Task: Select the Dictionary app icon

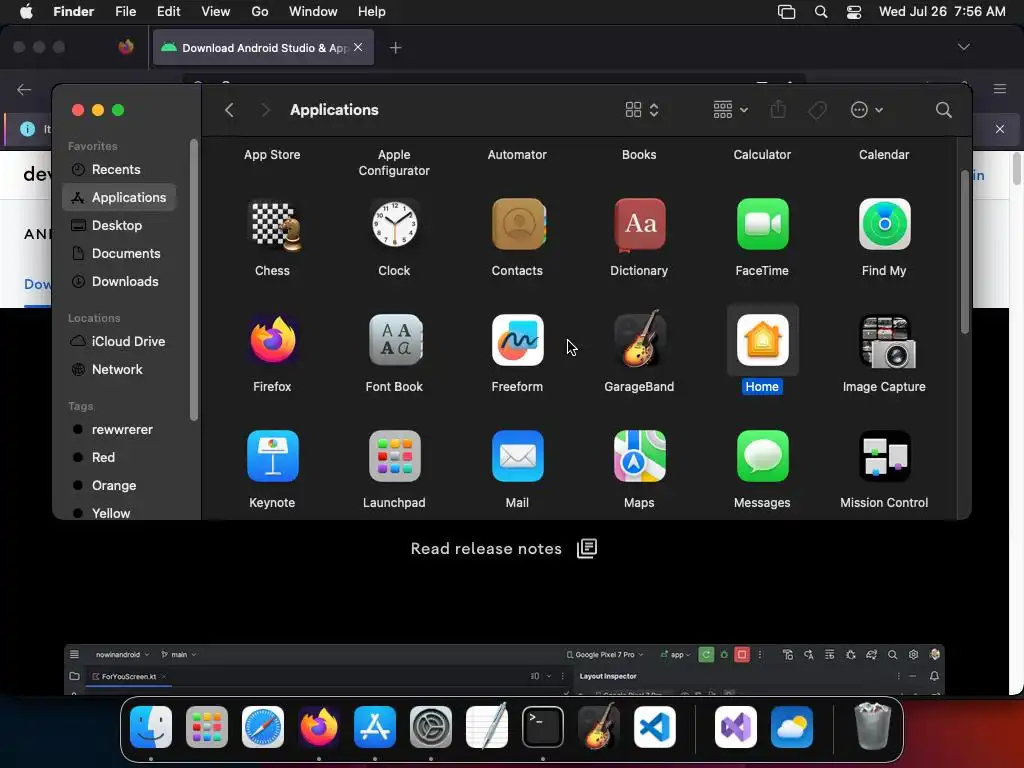Action: tap(639, 224)
